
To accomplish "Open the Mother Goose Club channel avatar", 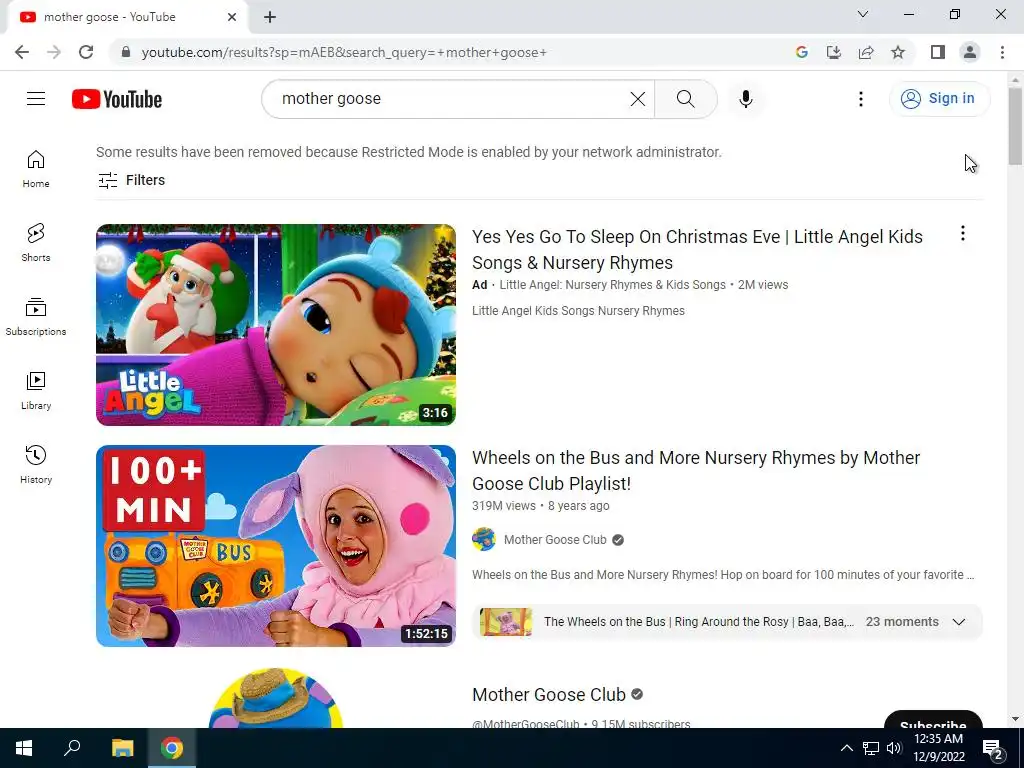I will tap(484, 539).
